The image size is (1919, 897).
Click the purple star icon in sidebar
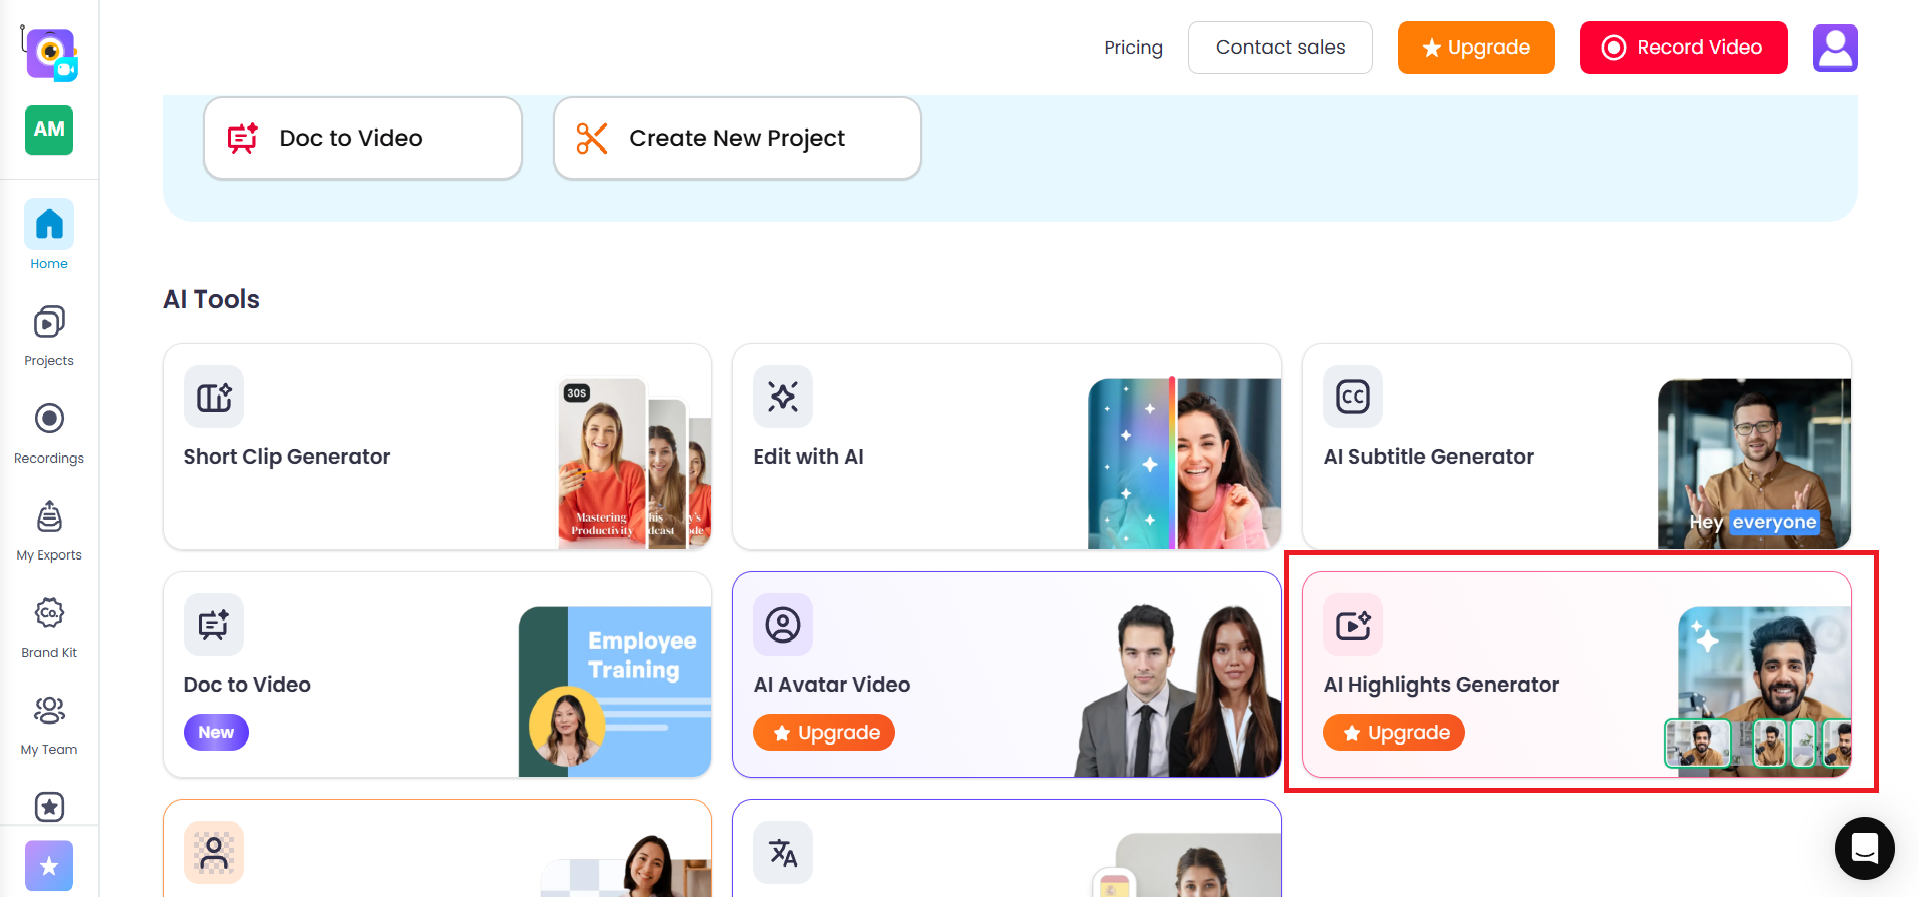coord(49,865)
